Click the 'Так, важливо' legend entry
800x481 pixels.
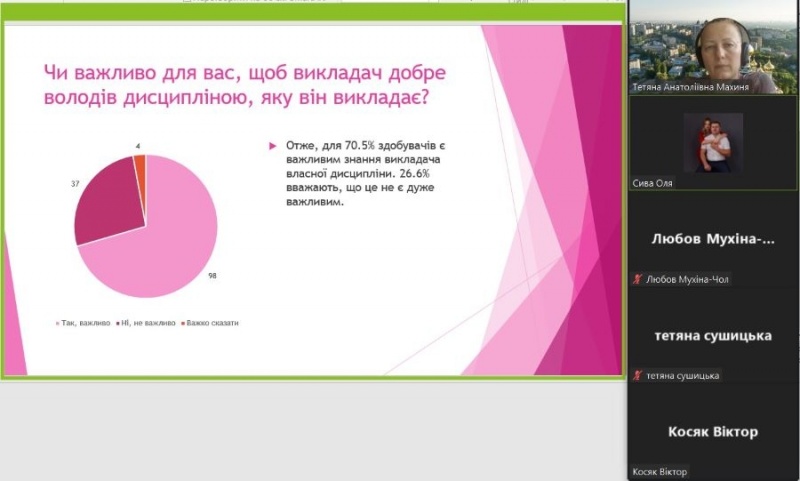coord(81,323)
